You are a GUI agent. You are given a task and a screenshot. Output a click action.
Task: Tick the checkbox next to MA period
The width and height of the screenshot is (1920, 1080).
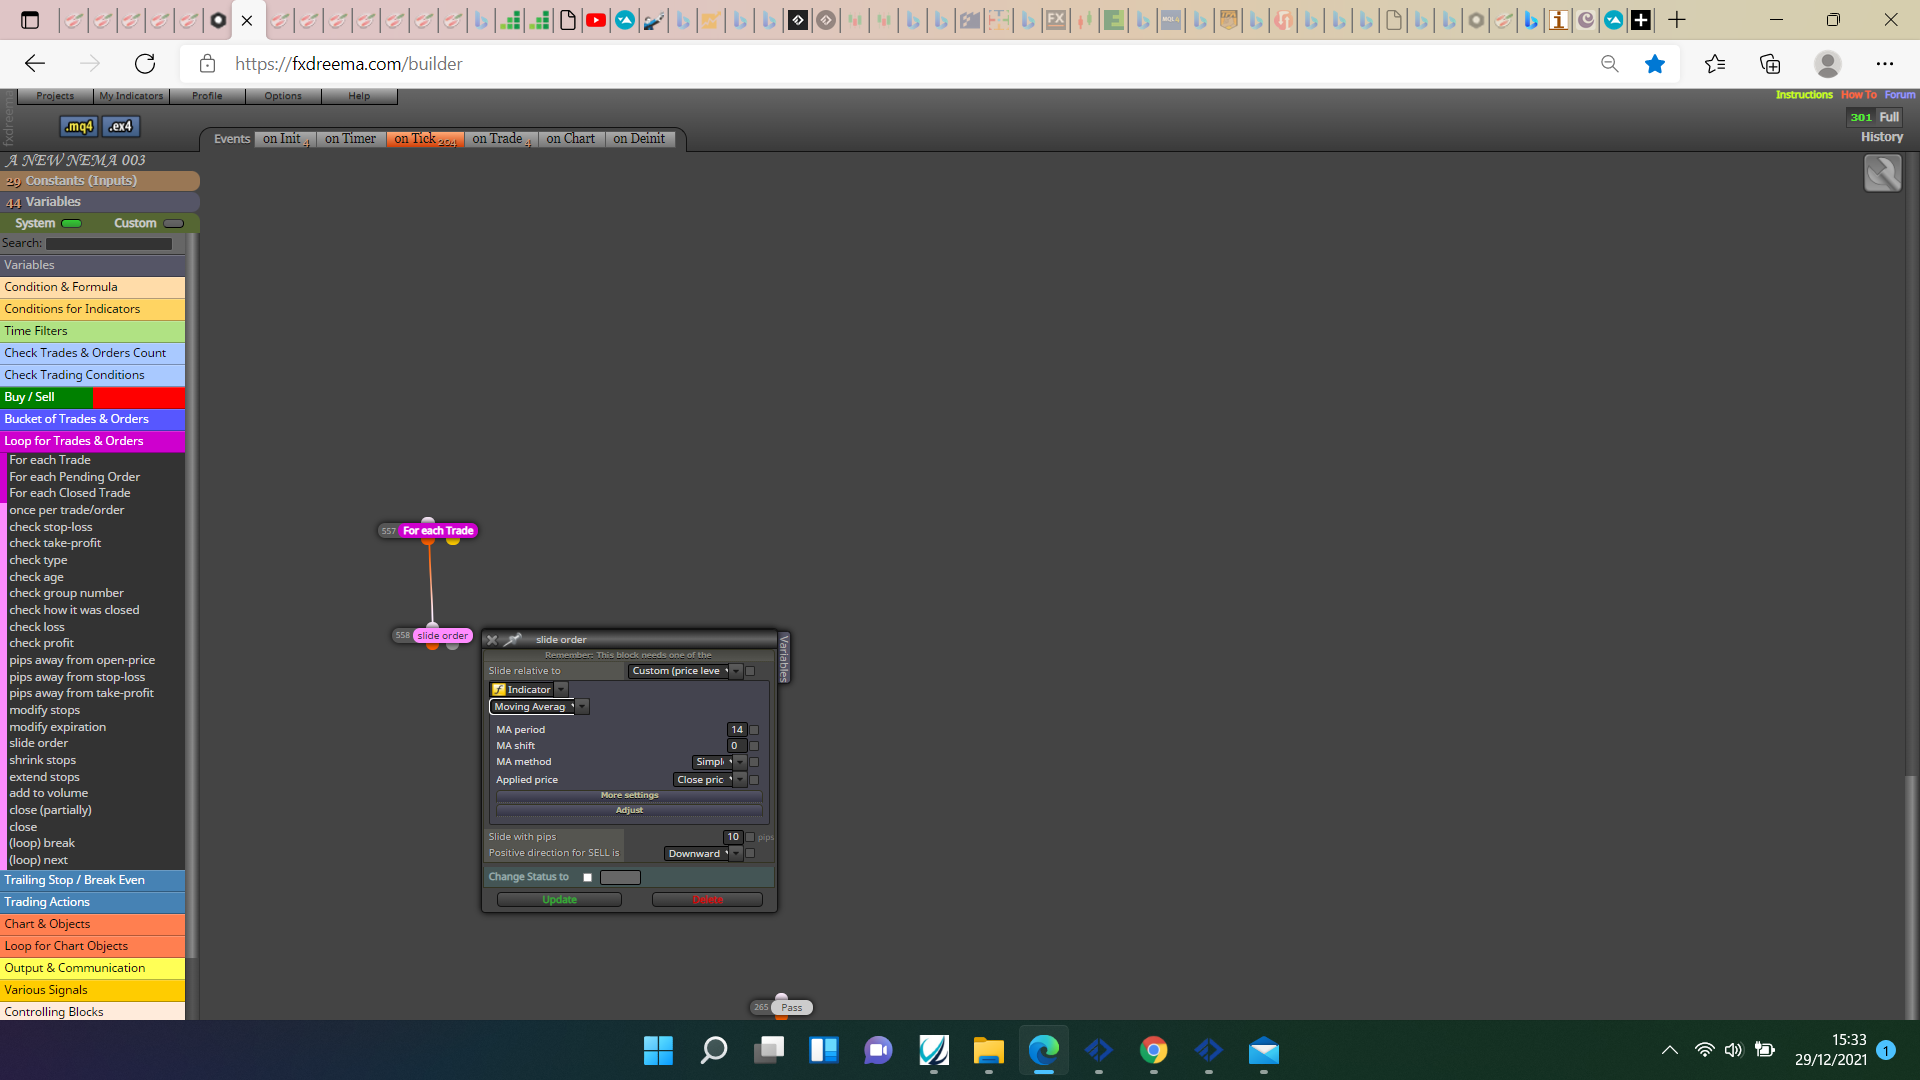coord(754,730)
